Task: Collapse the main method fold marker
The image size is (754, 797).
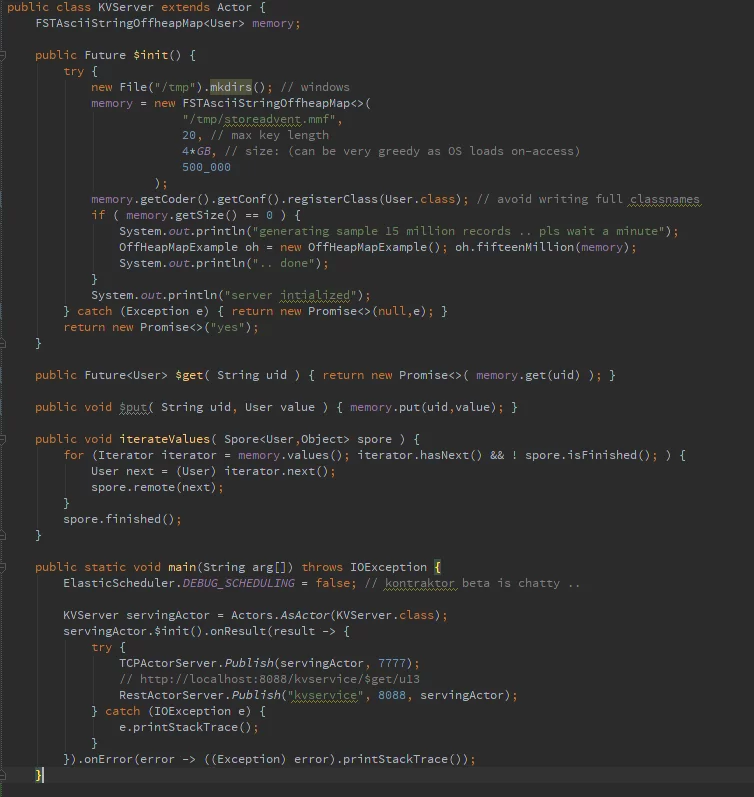Action: tap(3, 567)
